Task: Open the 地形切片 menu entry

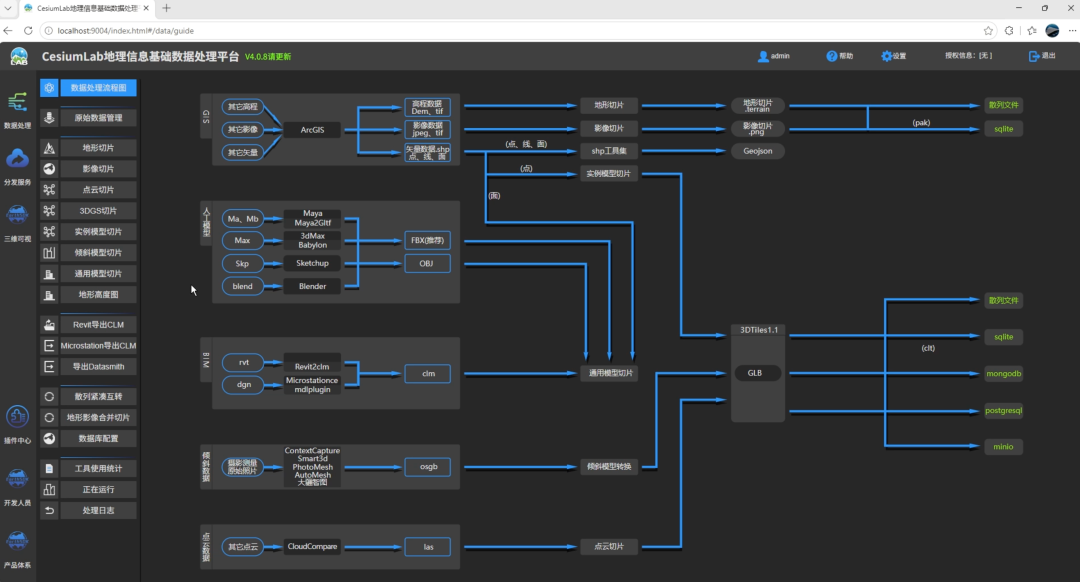Action: pyautogui.click(x=98, y=147)
